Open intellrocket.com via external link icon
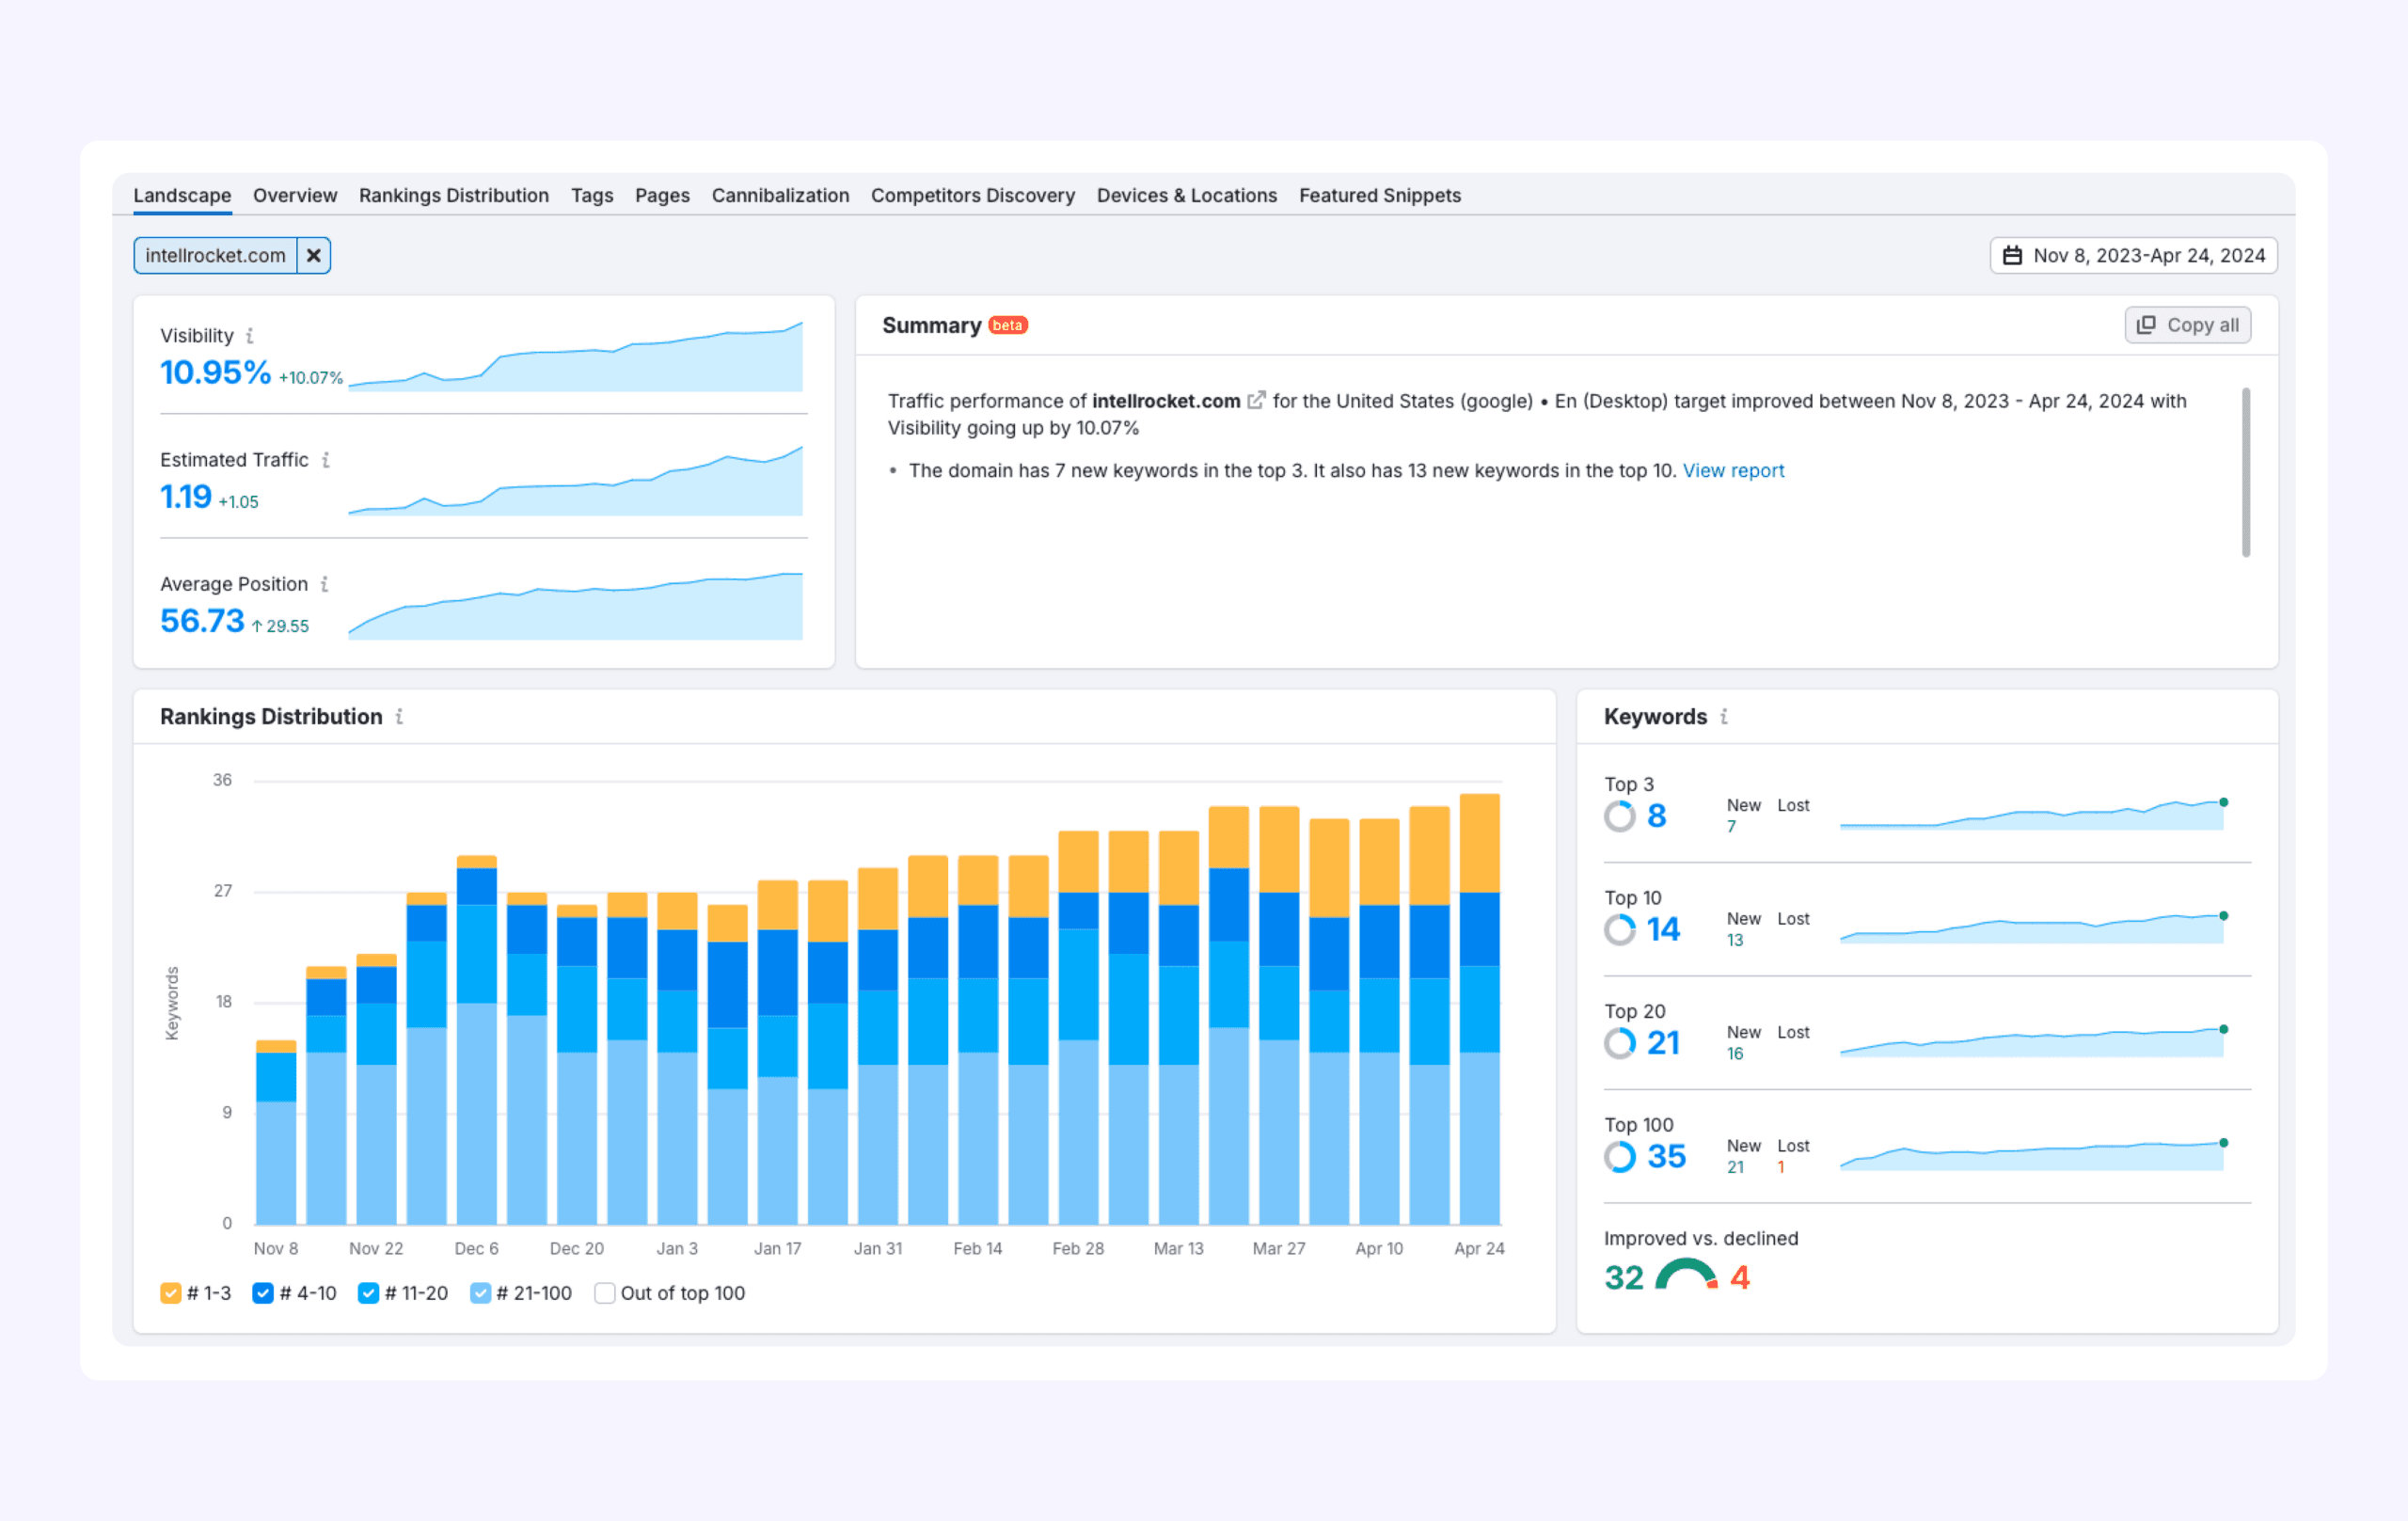Screen dimensions: 2408x1521 [1257, 400]
